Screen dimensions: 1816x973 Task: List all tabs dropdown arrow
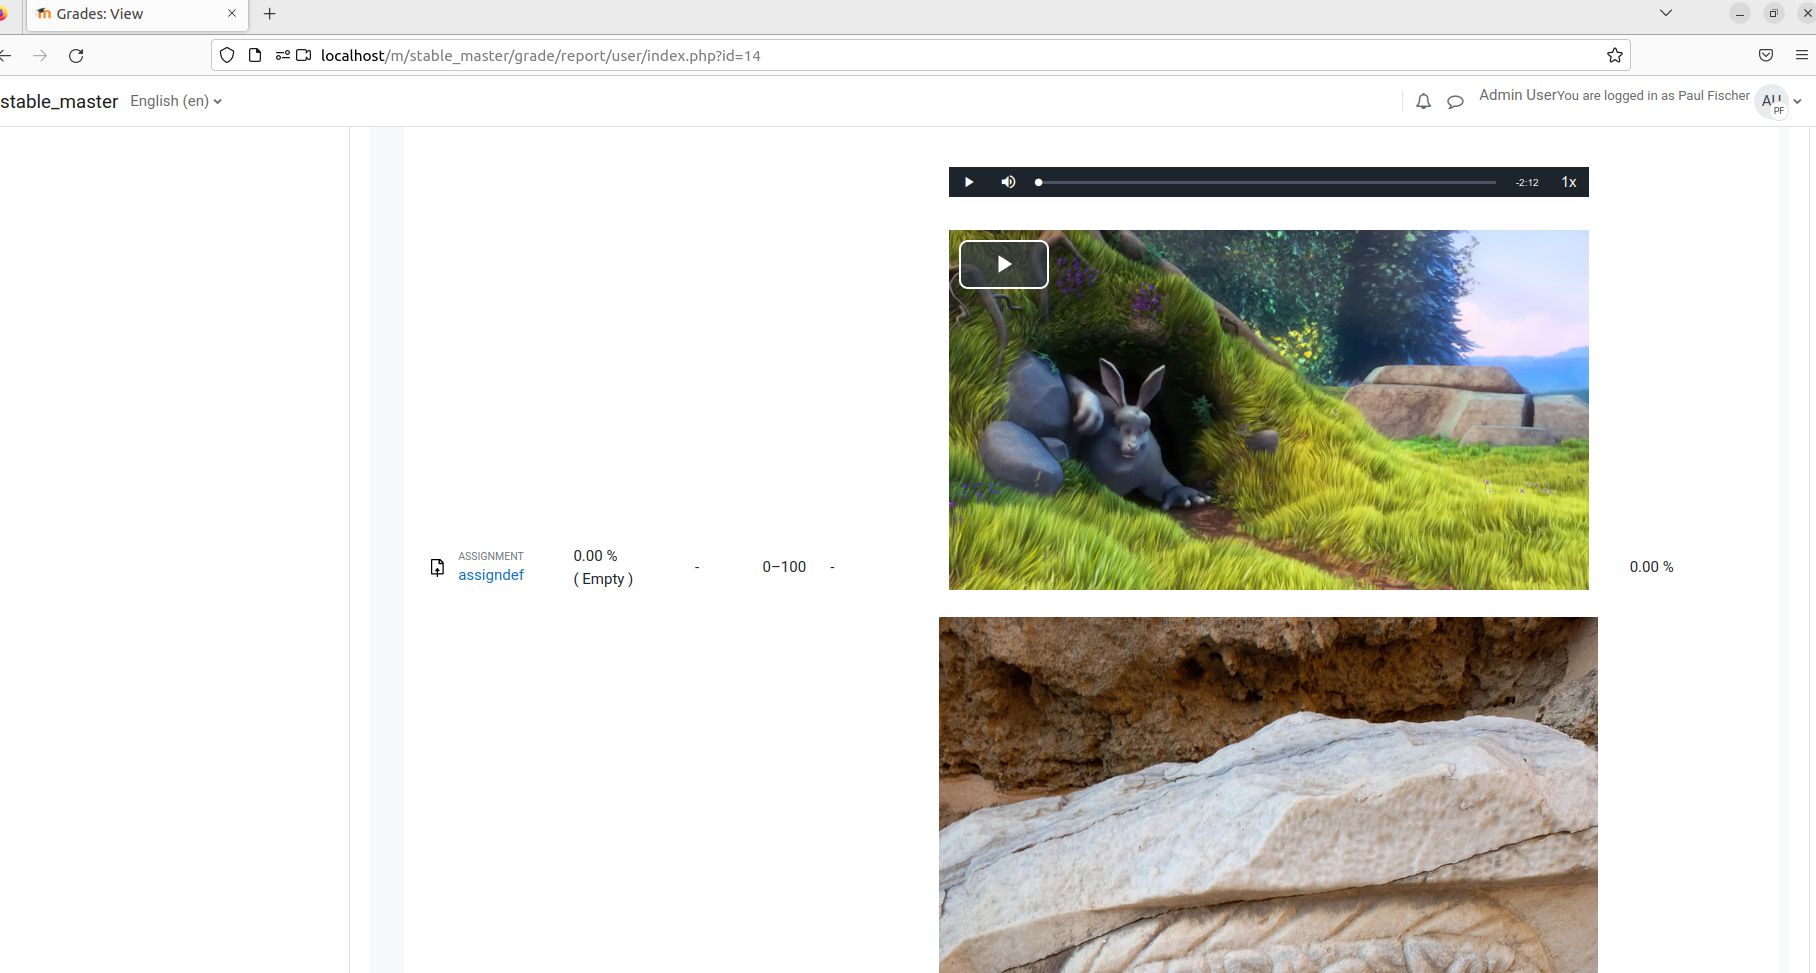(x=1665, y=13)
